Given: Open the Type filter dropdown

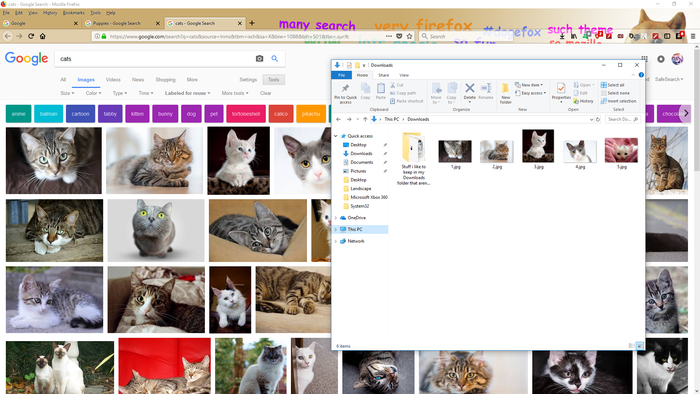Looking at the screenshot, I should pyautogui.click(x=120, y=93).
